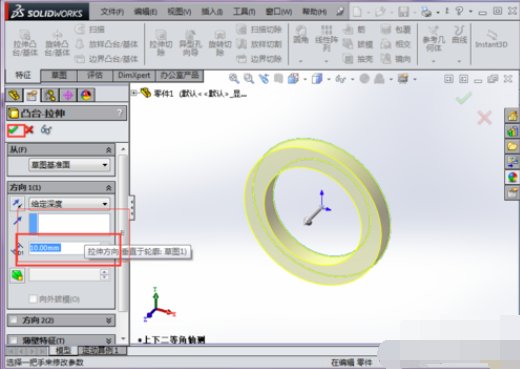Click the 拉伸凸台/基体 tool

click(x=25, y=43)
